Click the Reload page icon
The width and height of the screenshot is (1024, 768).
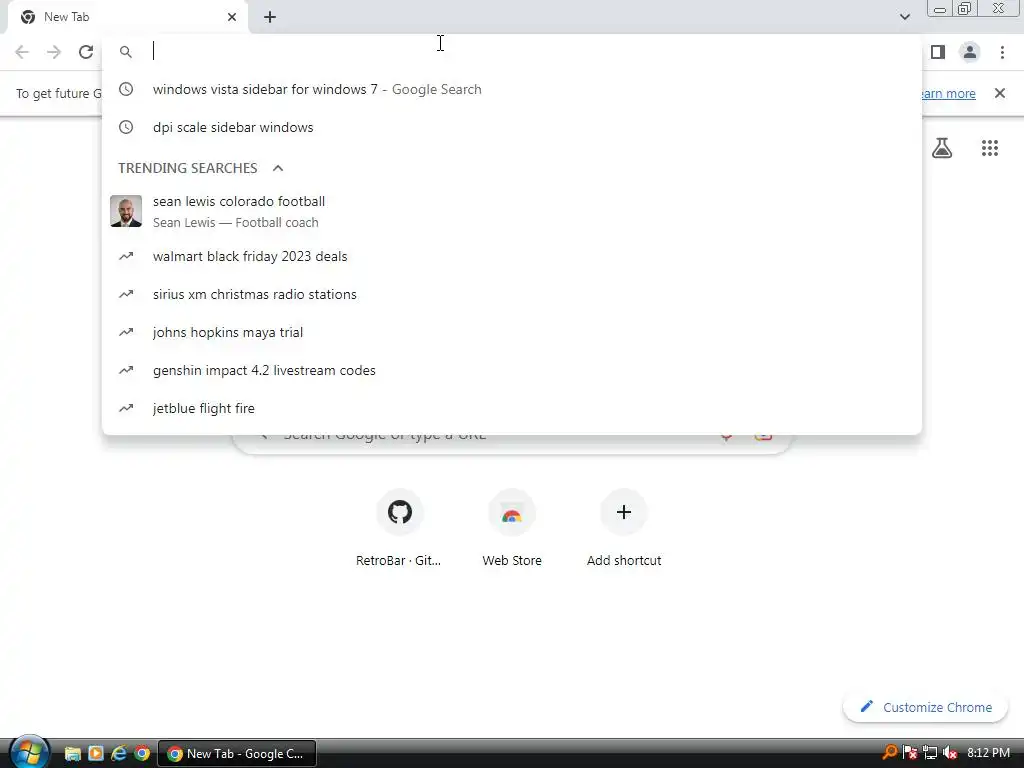pos(86,52)
